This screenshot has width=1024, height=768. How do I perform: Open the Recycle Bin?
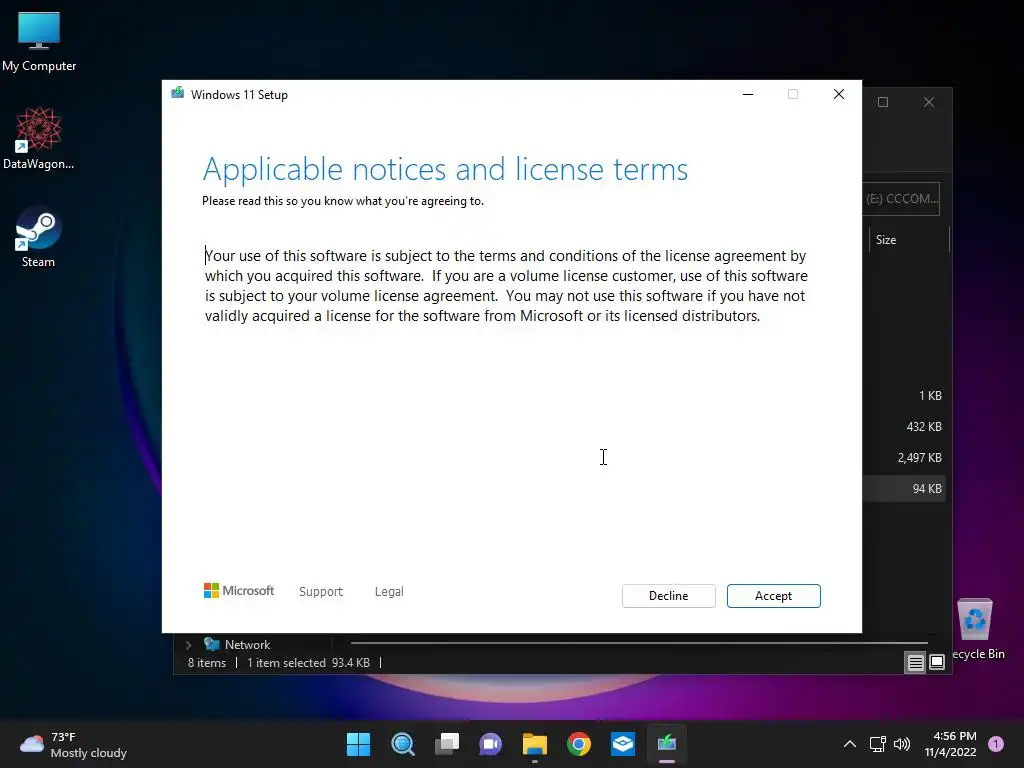(977, 629)
